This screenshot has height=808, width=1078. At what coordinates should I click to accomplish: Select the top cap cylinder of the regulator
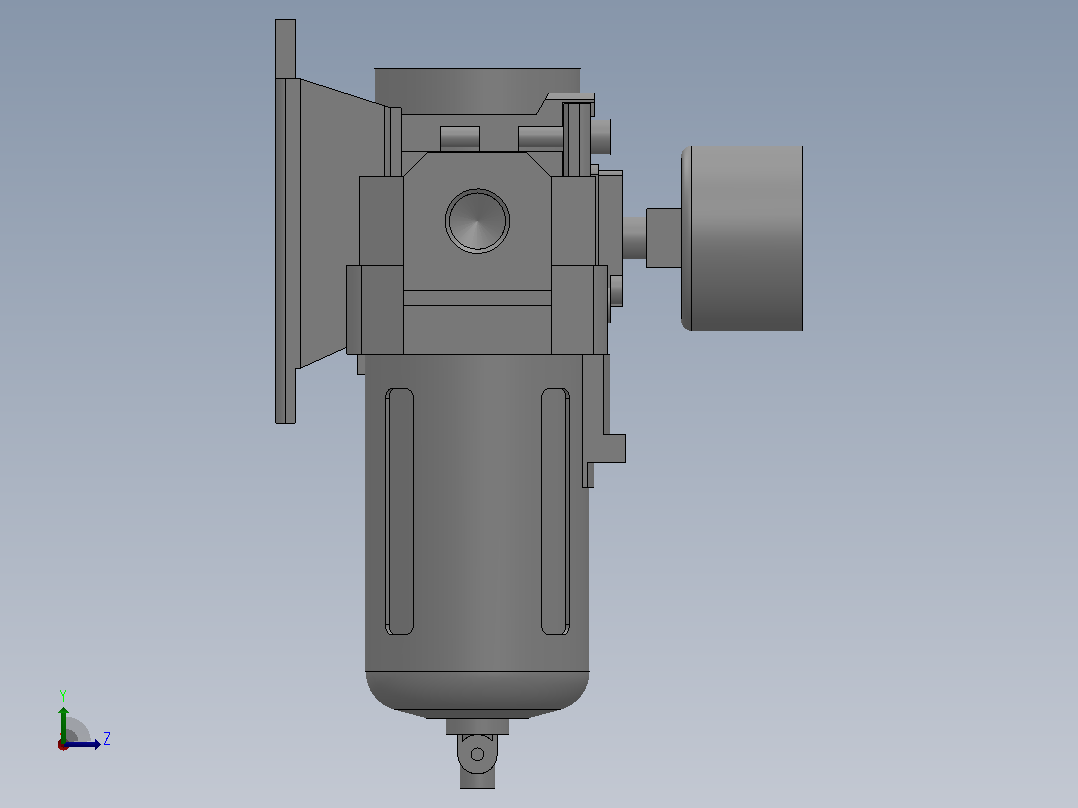477,91
